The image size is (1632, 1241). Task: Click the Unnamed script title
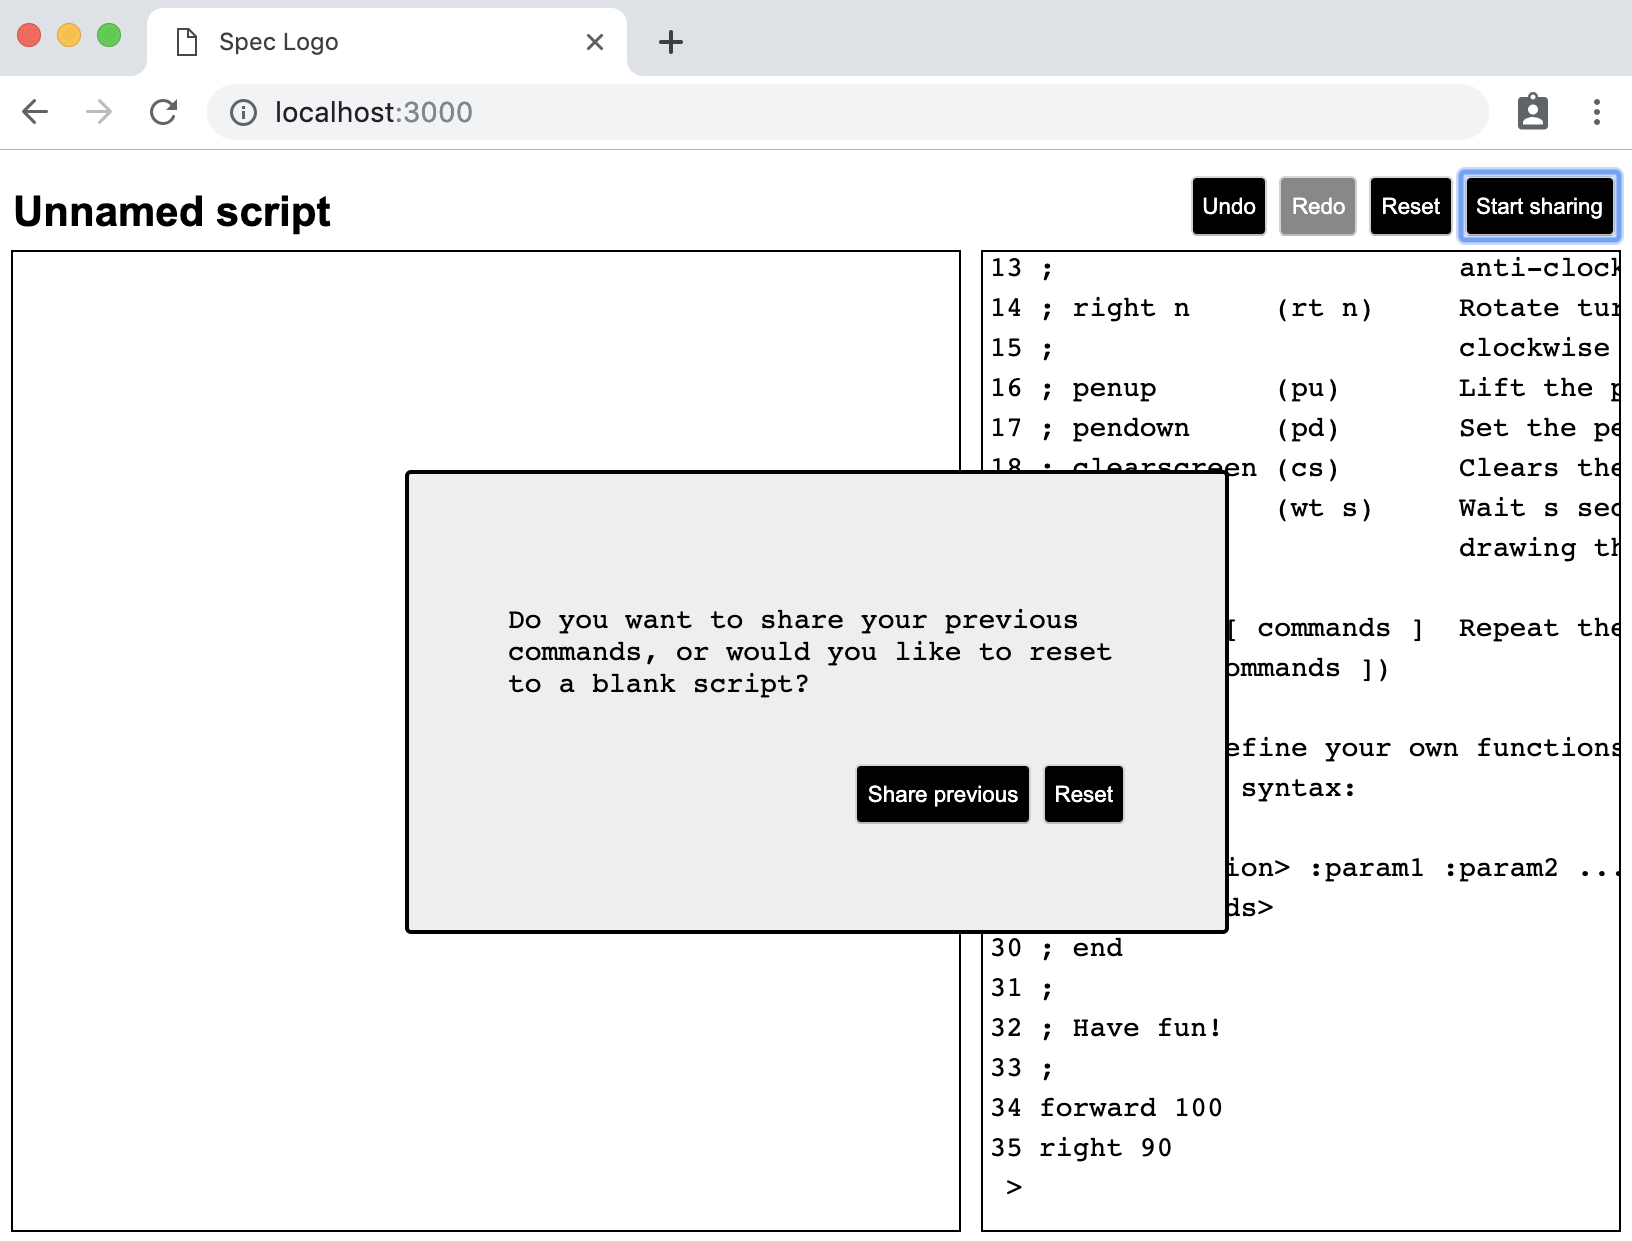coord(172,212)
